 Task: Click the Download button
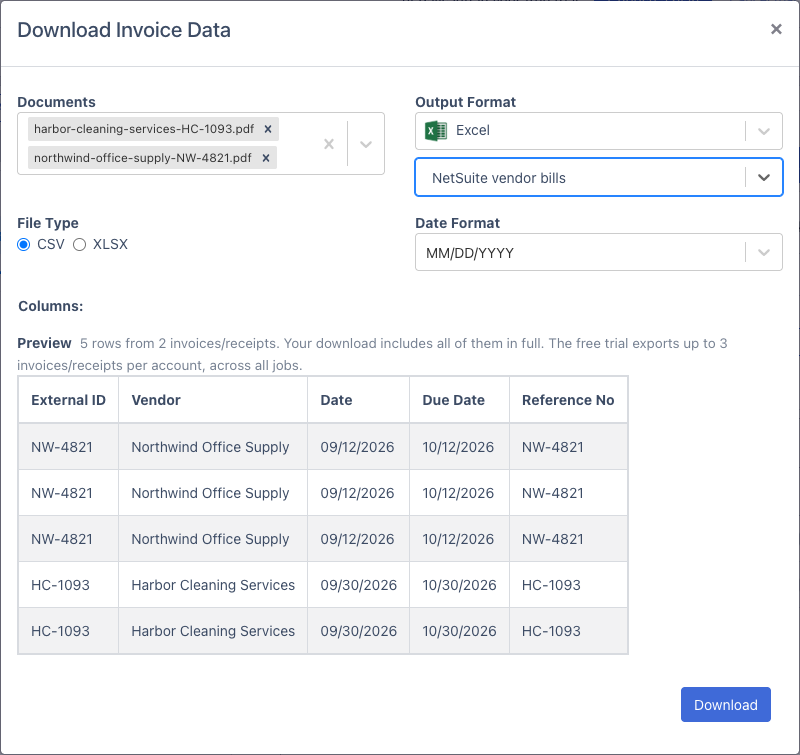coord(726,704)
